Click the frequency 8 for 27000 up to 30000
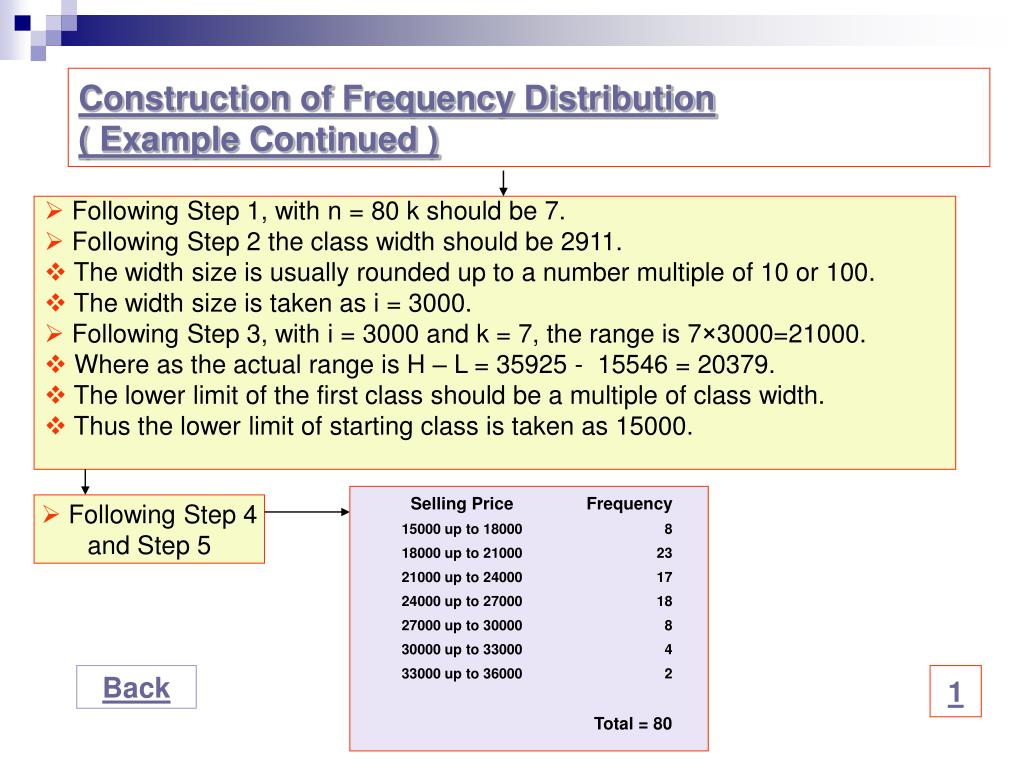This screenshot has height=768, width=1024. 668,626
